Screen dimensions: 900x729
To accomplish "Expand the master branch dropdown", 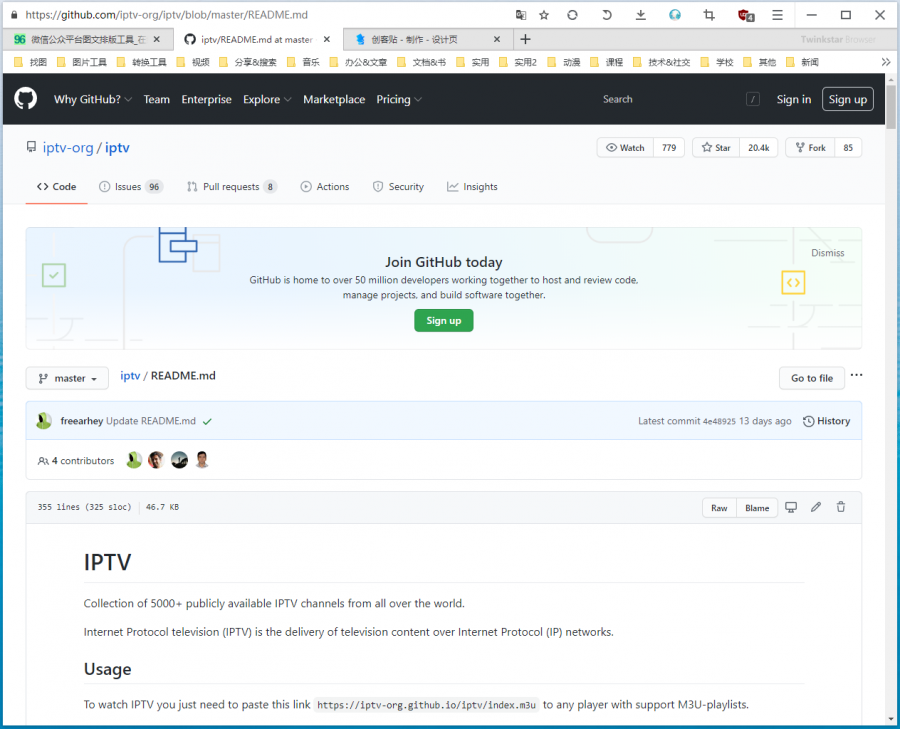I will pyautogui.click(x=67, y=378).
